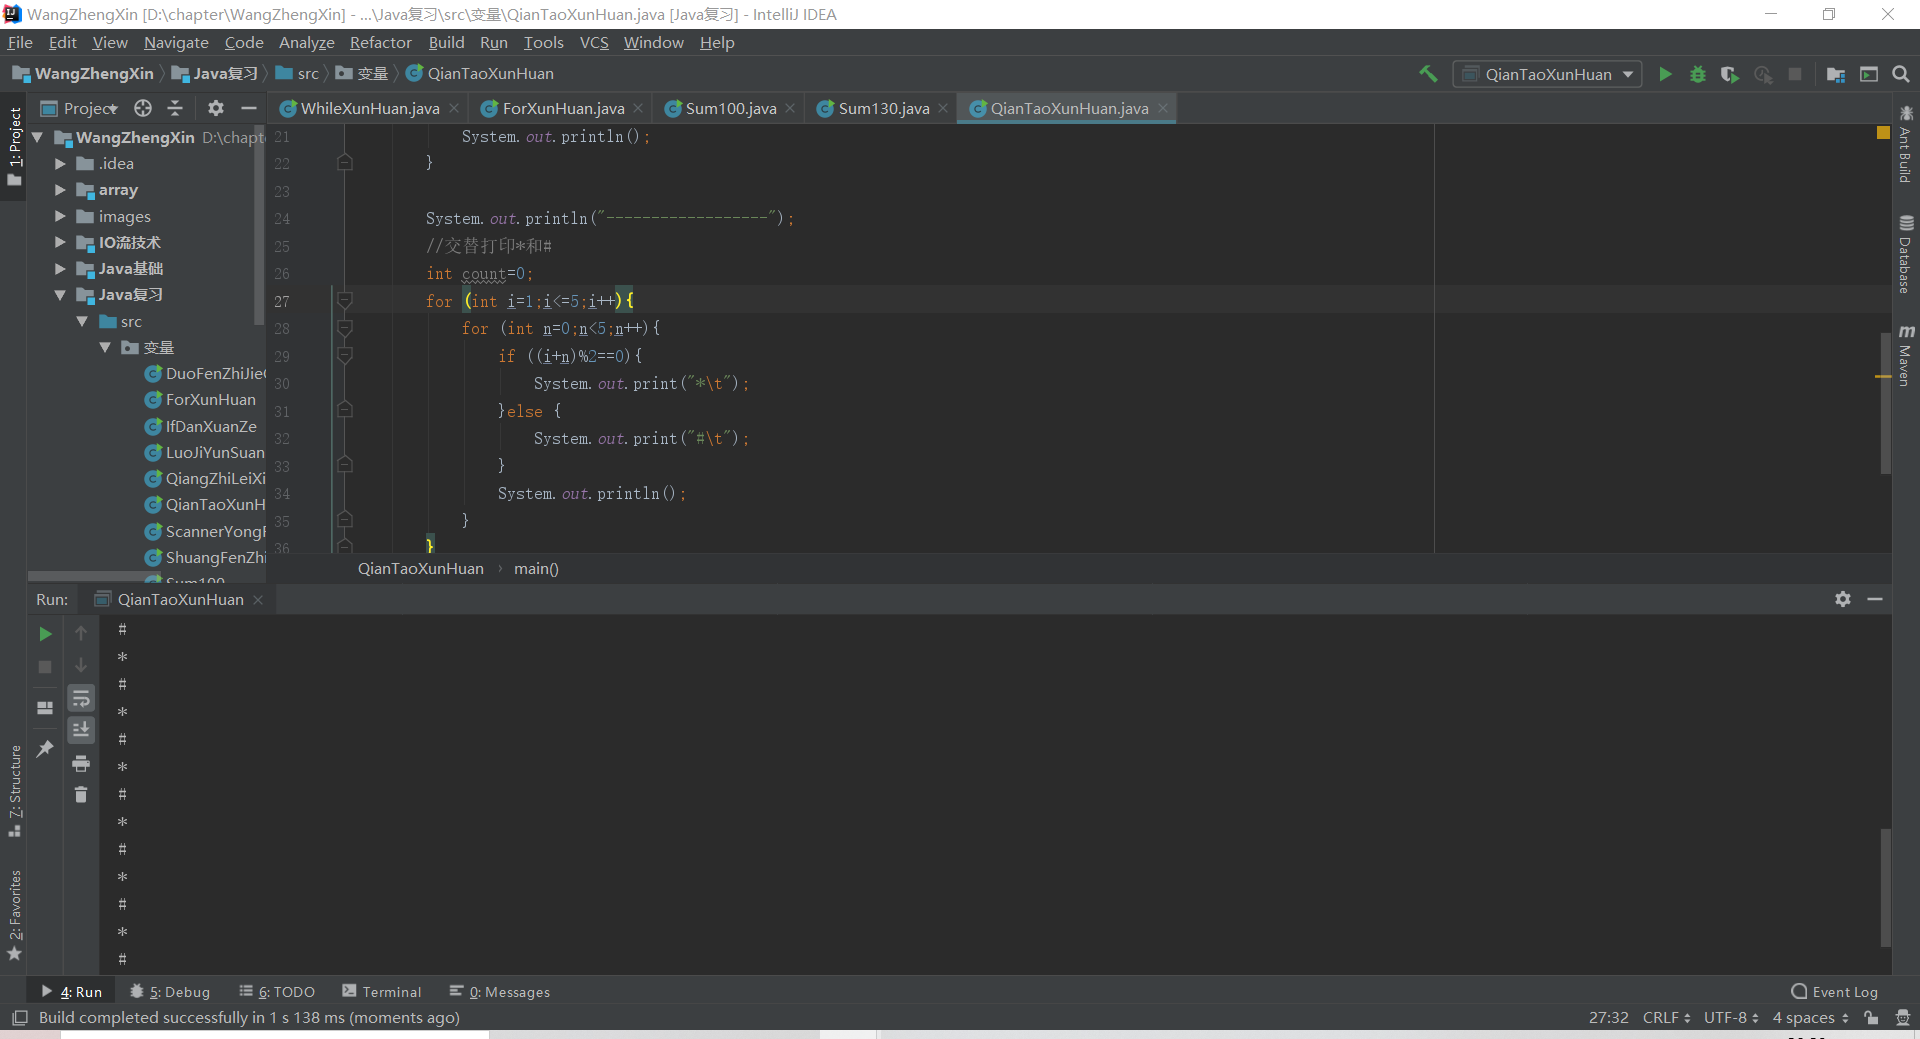Expand the images folder
1920x1039 pixels.
(60, 216)
